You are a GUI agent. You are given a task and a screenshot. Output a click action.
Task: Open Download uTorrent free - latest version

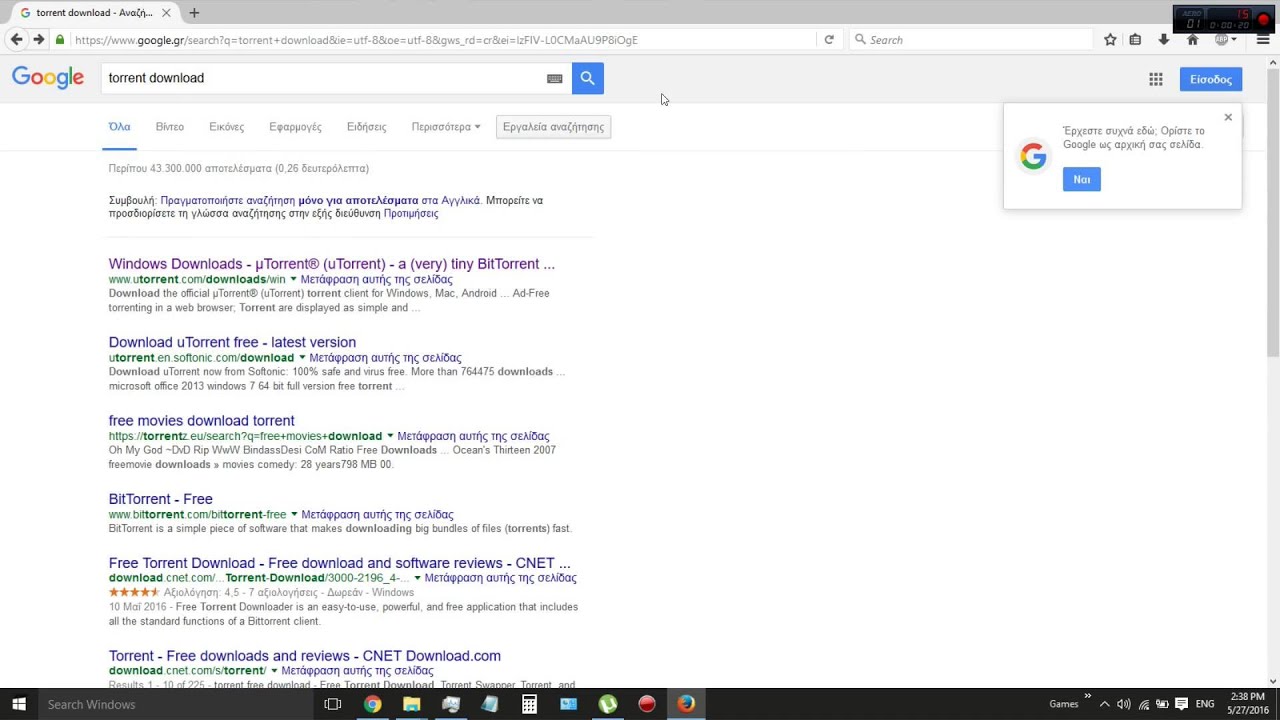(x=232, y=342)
